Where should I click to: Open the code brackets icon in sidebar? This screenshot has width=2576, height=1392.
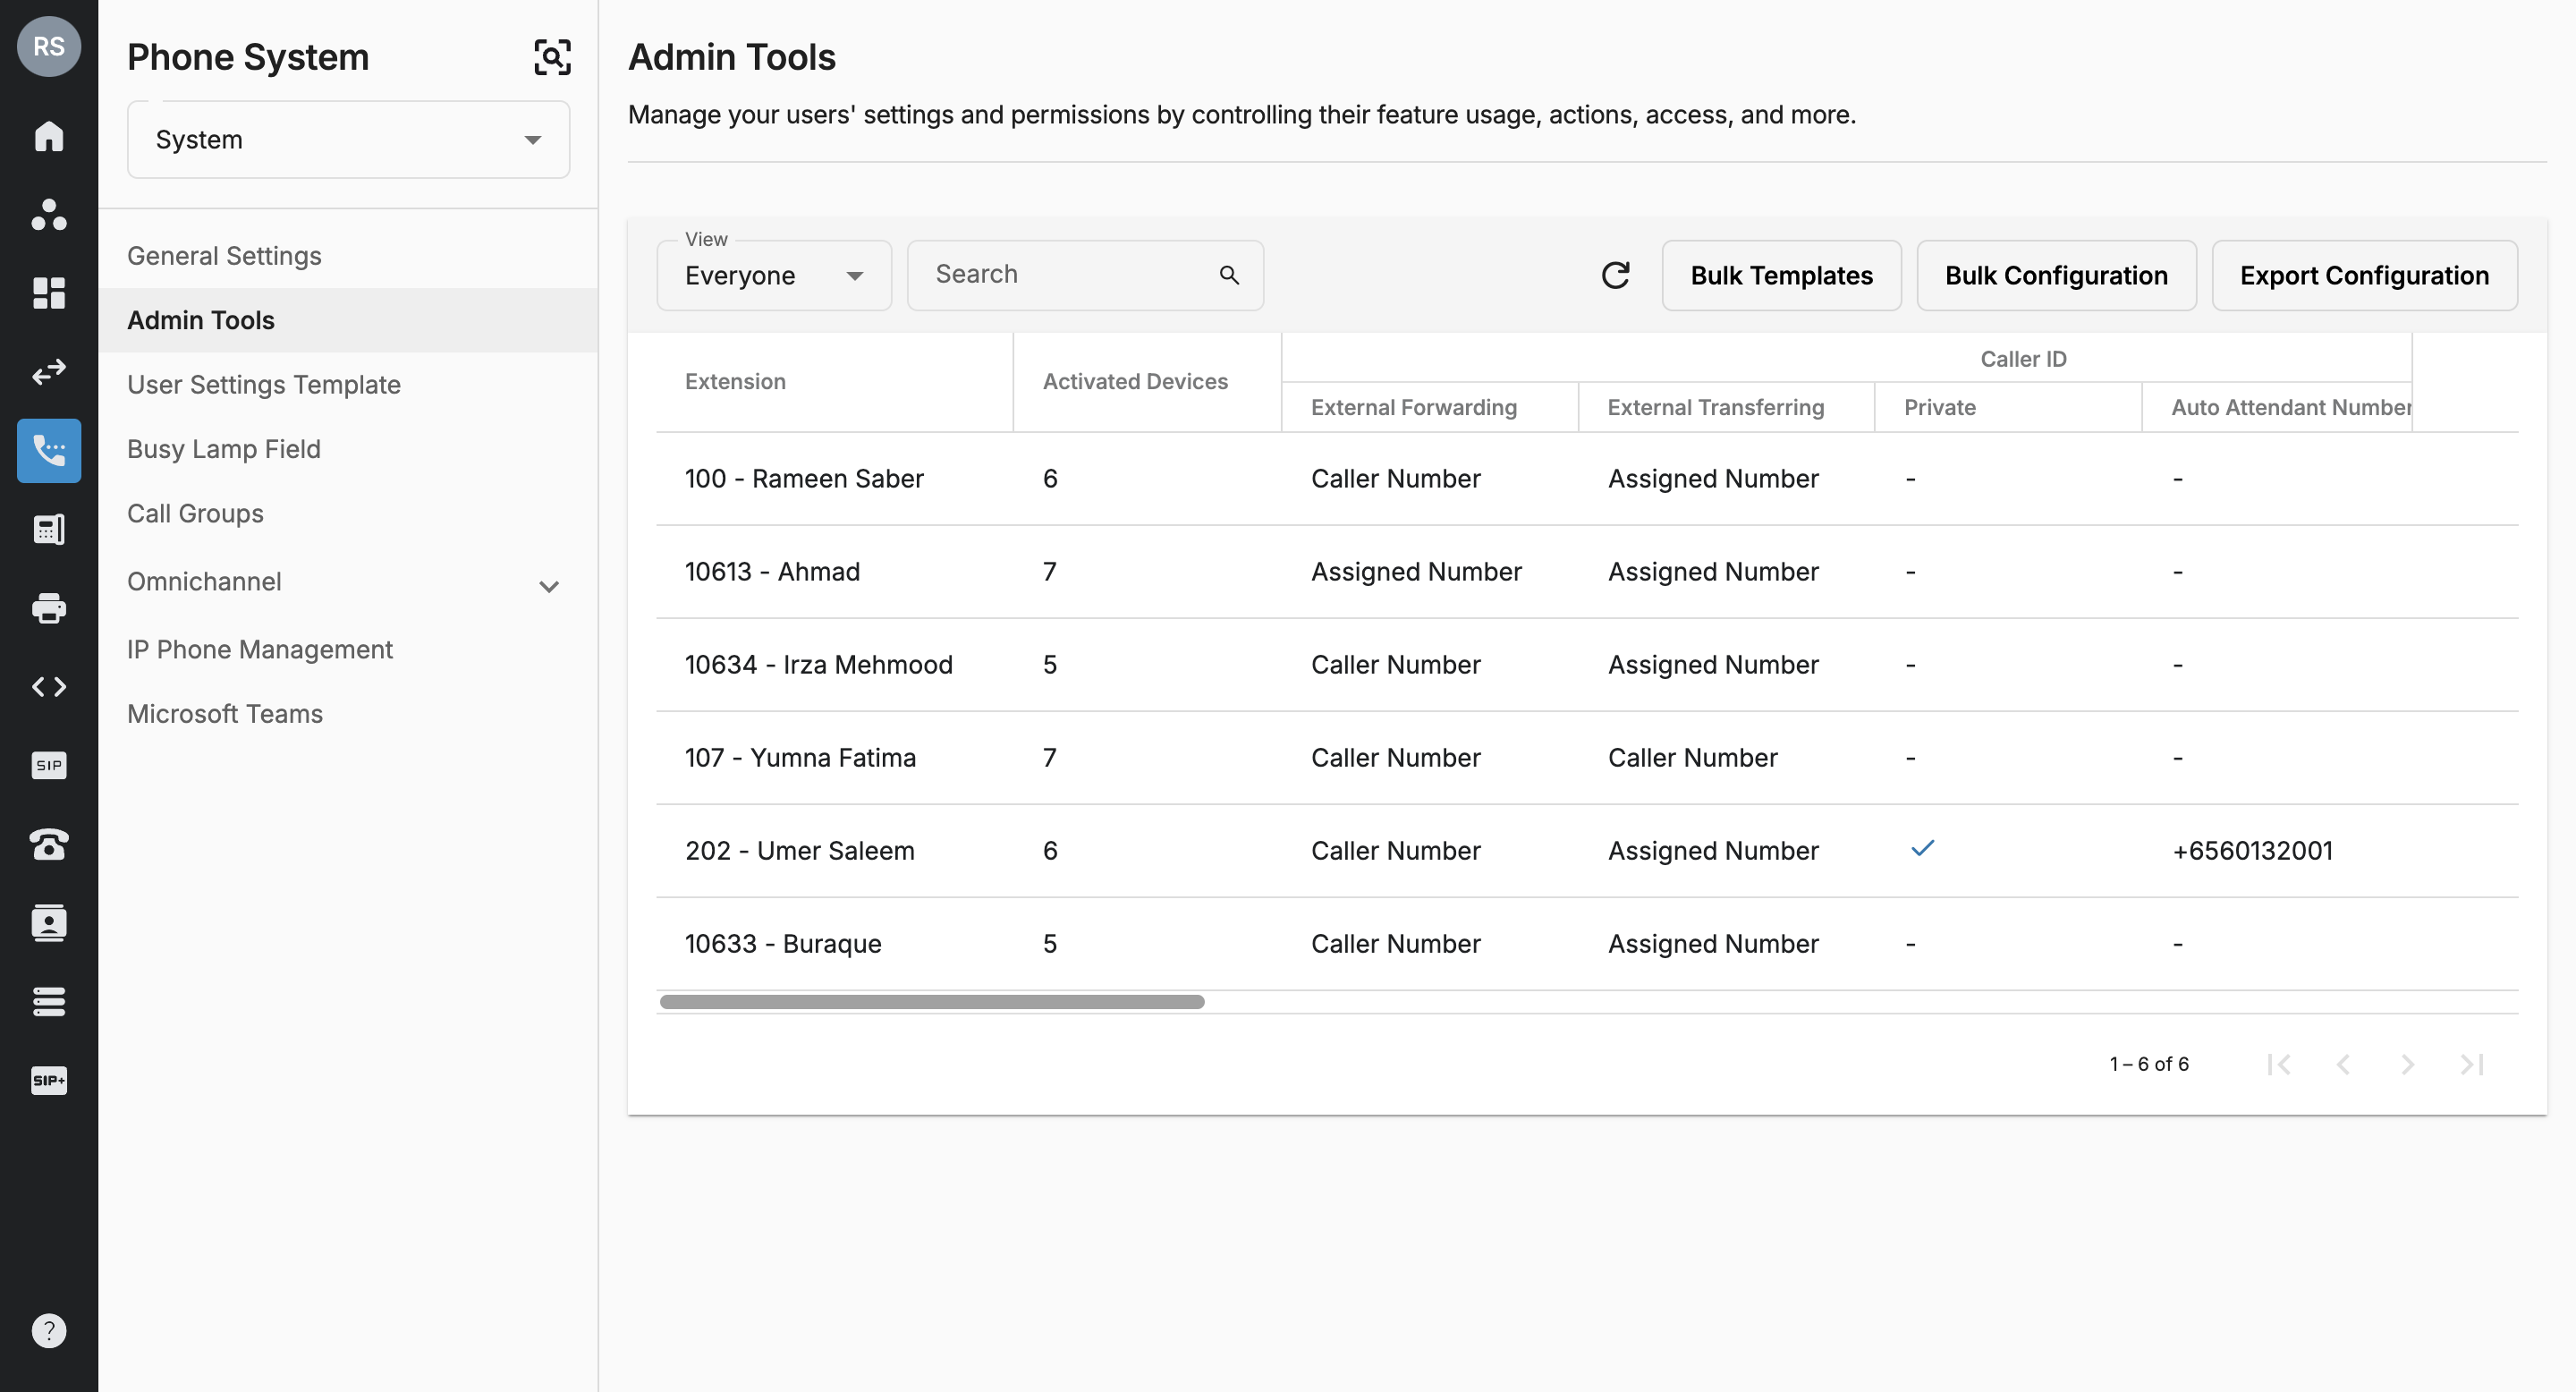[x=49, y=686]
